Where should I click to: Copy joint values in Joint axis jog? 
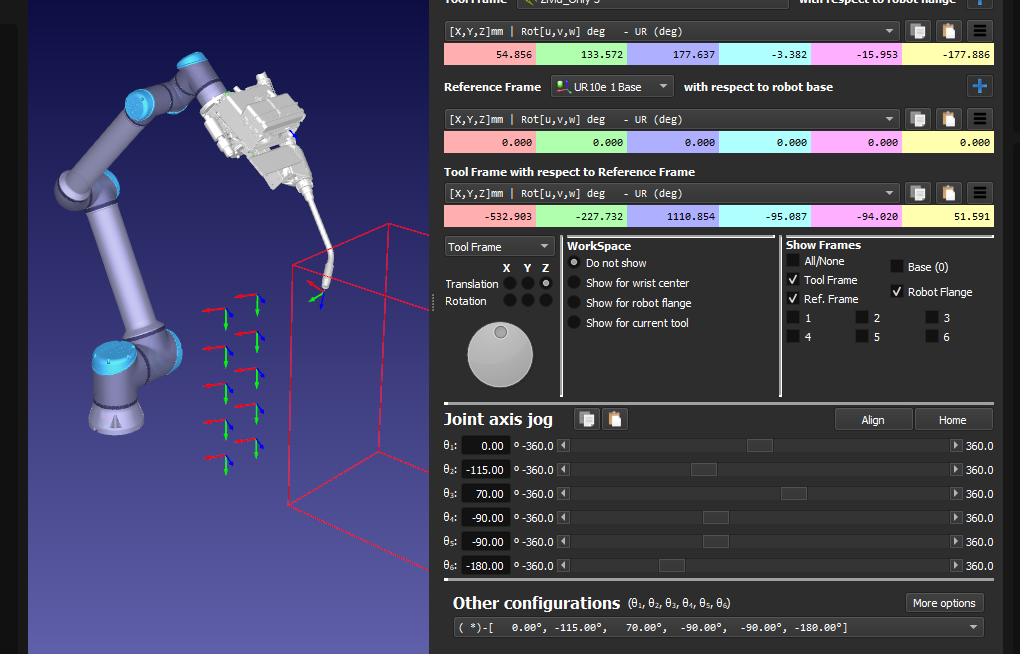pos(586,419)
